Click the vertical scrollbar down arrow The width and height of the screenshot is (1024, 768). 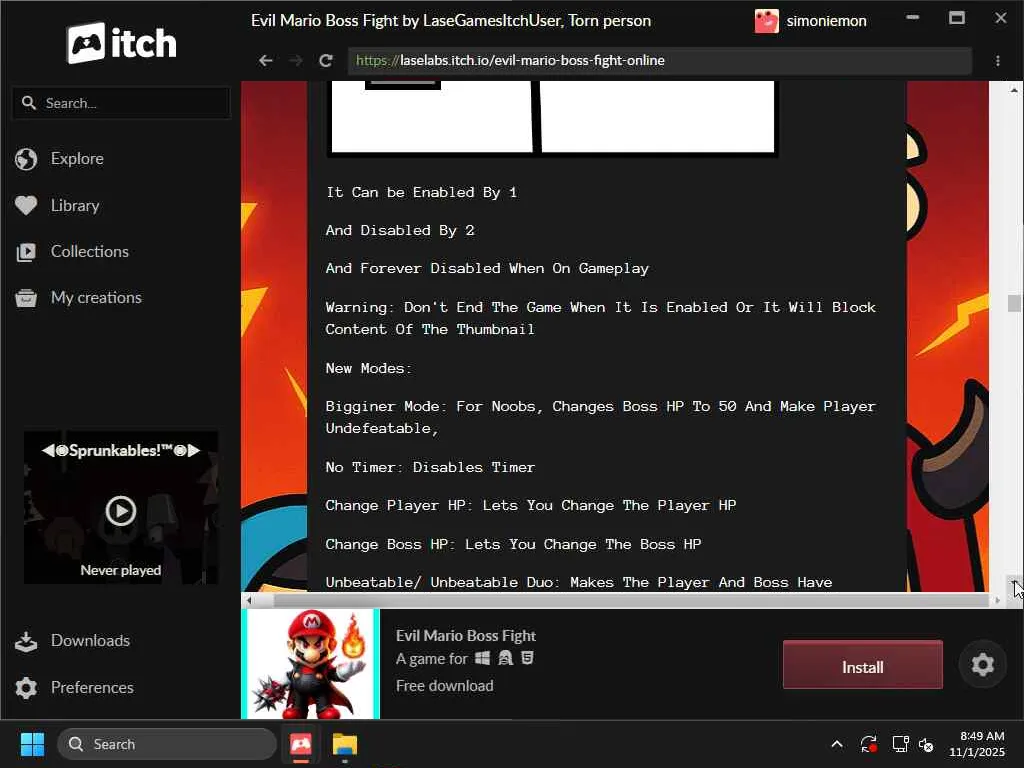[x=1014, y=581]
